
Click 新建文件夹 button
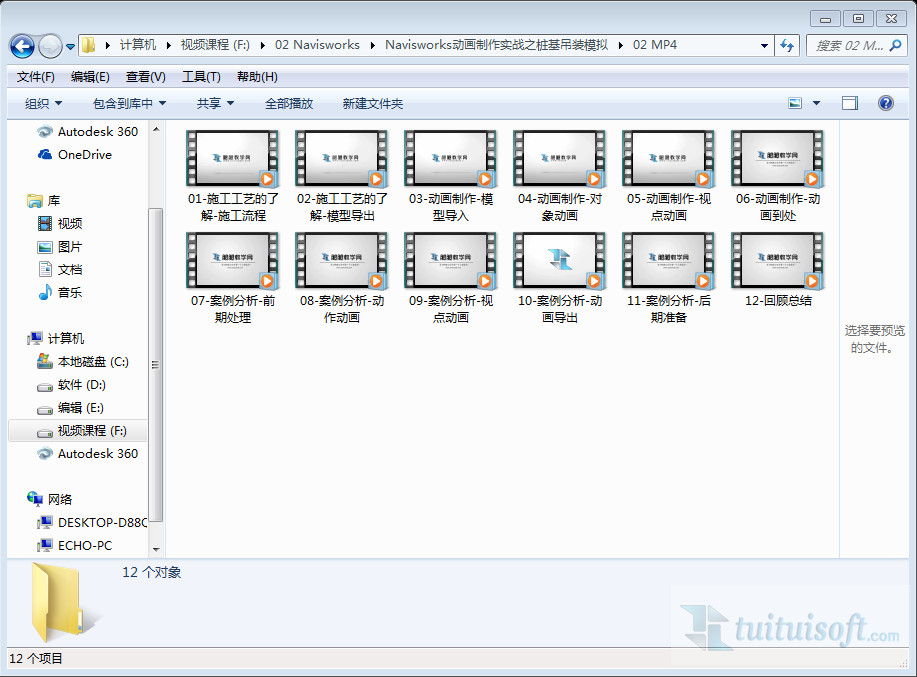click(x=373, y=103)
